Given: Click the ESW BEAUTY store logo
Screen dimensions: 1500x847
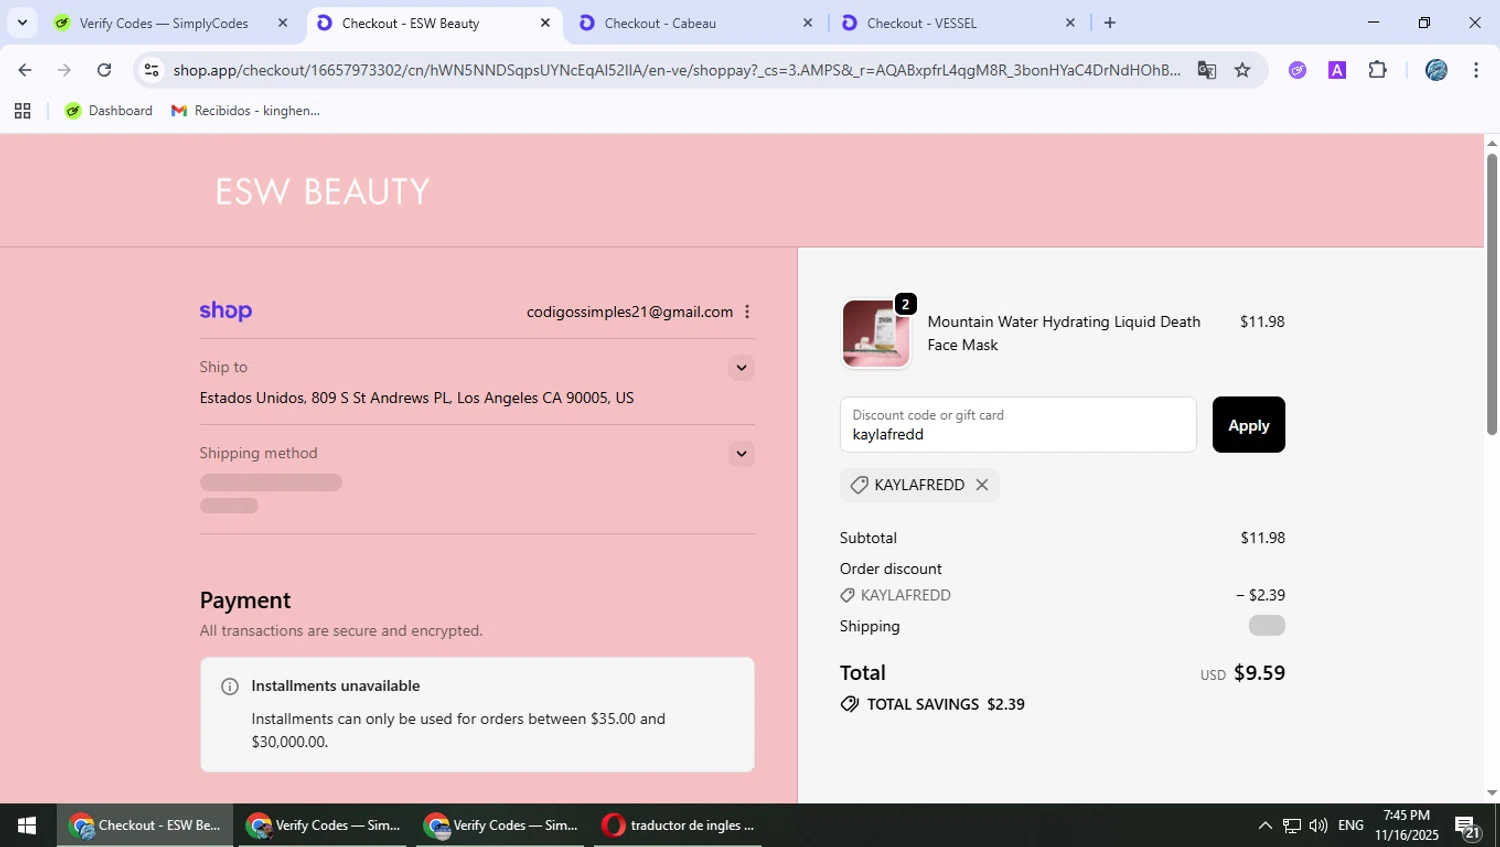Looking at the screenshot, I should pos(322,192).
